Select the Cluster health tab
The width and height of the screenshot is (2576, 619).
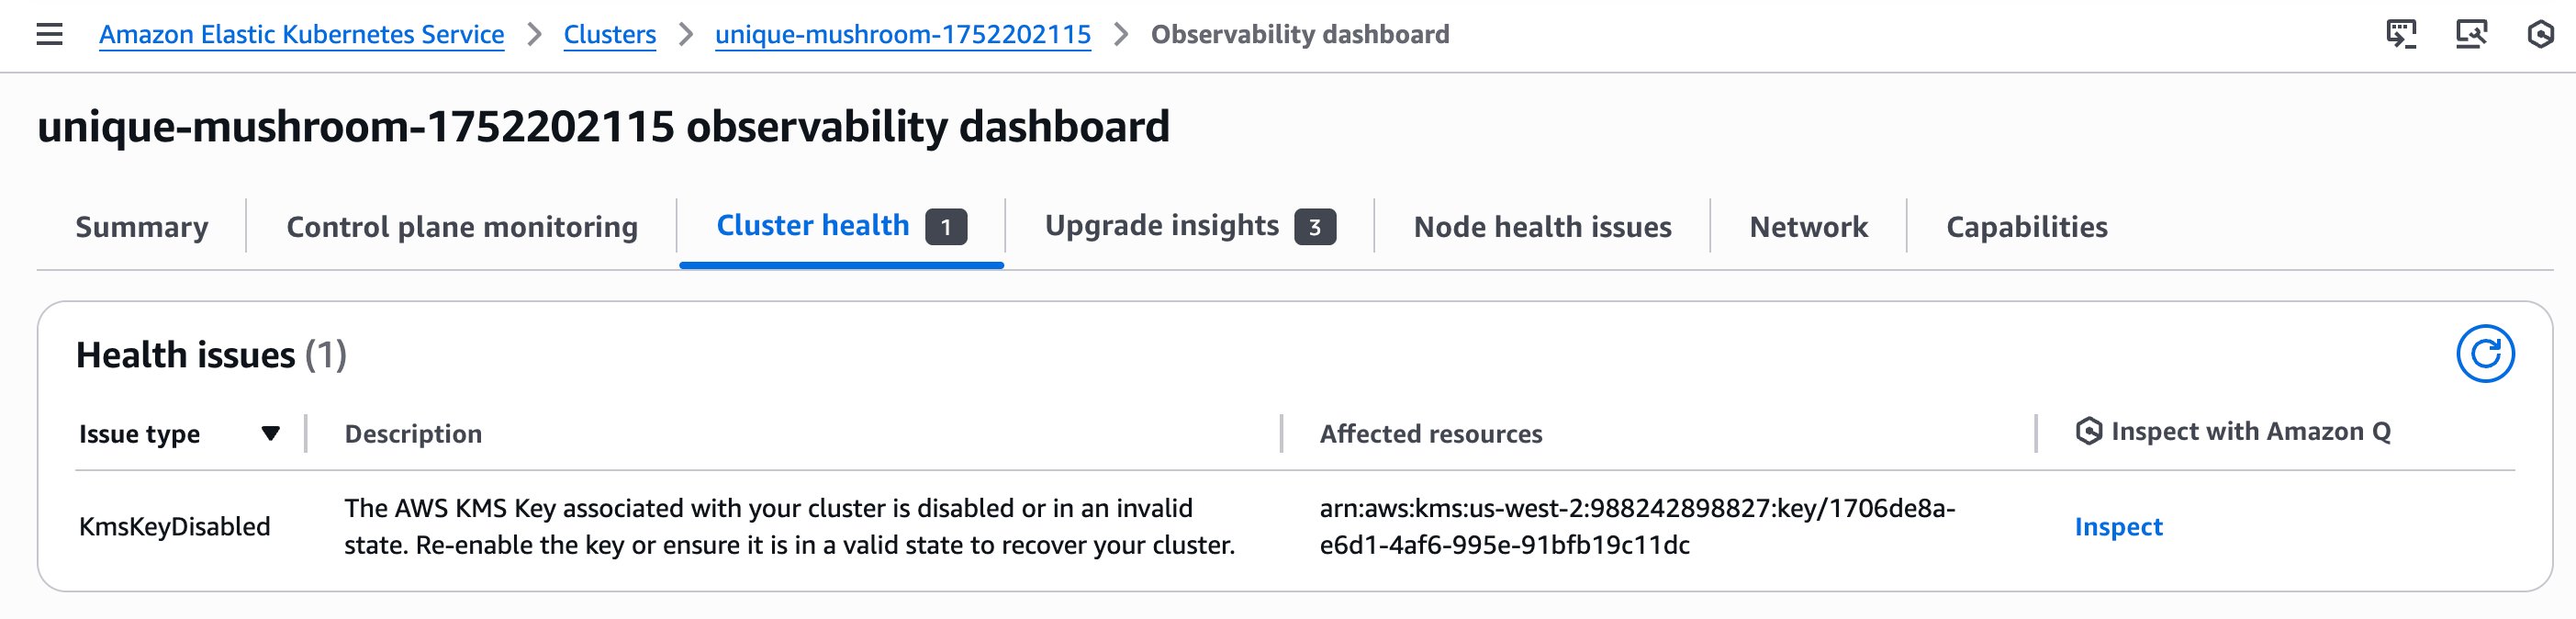coord(813,226)
